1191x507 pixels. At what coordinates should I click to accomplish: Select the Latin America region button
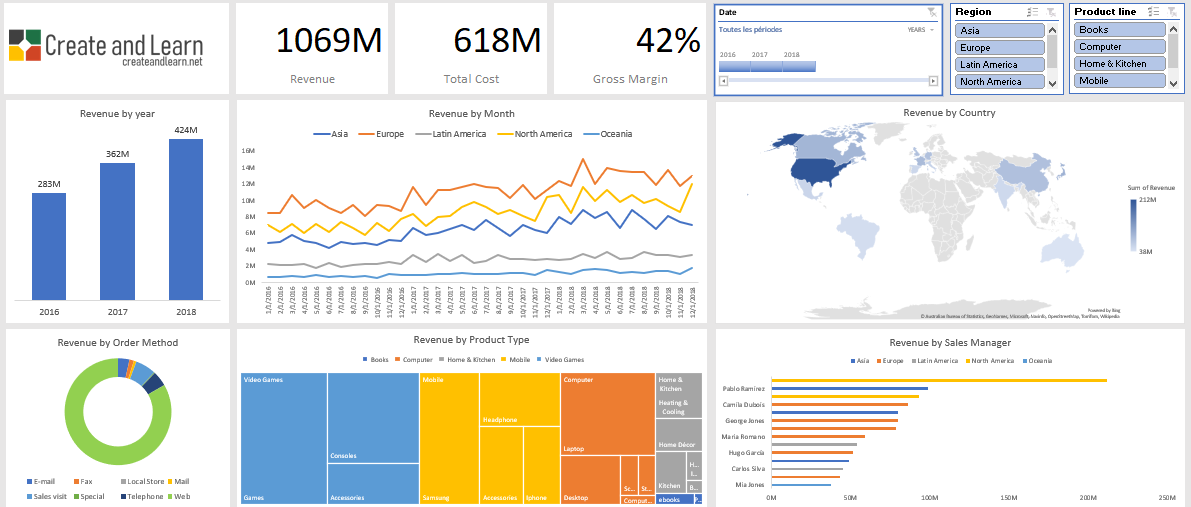pos(1000,64)
